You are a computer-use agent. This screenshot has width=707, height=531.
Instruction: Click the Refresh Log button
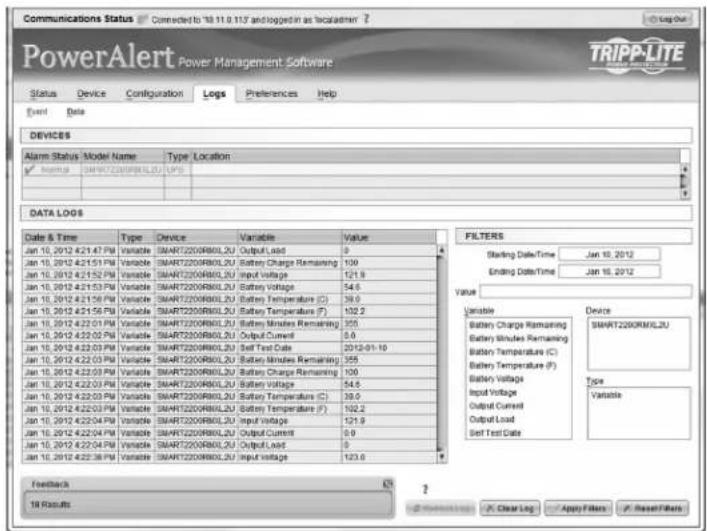(x=440, y=508)
